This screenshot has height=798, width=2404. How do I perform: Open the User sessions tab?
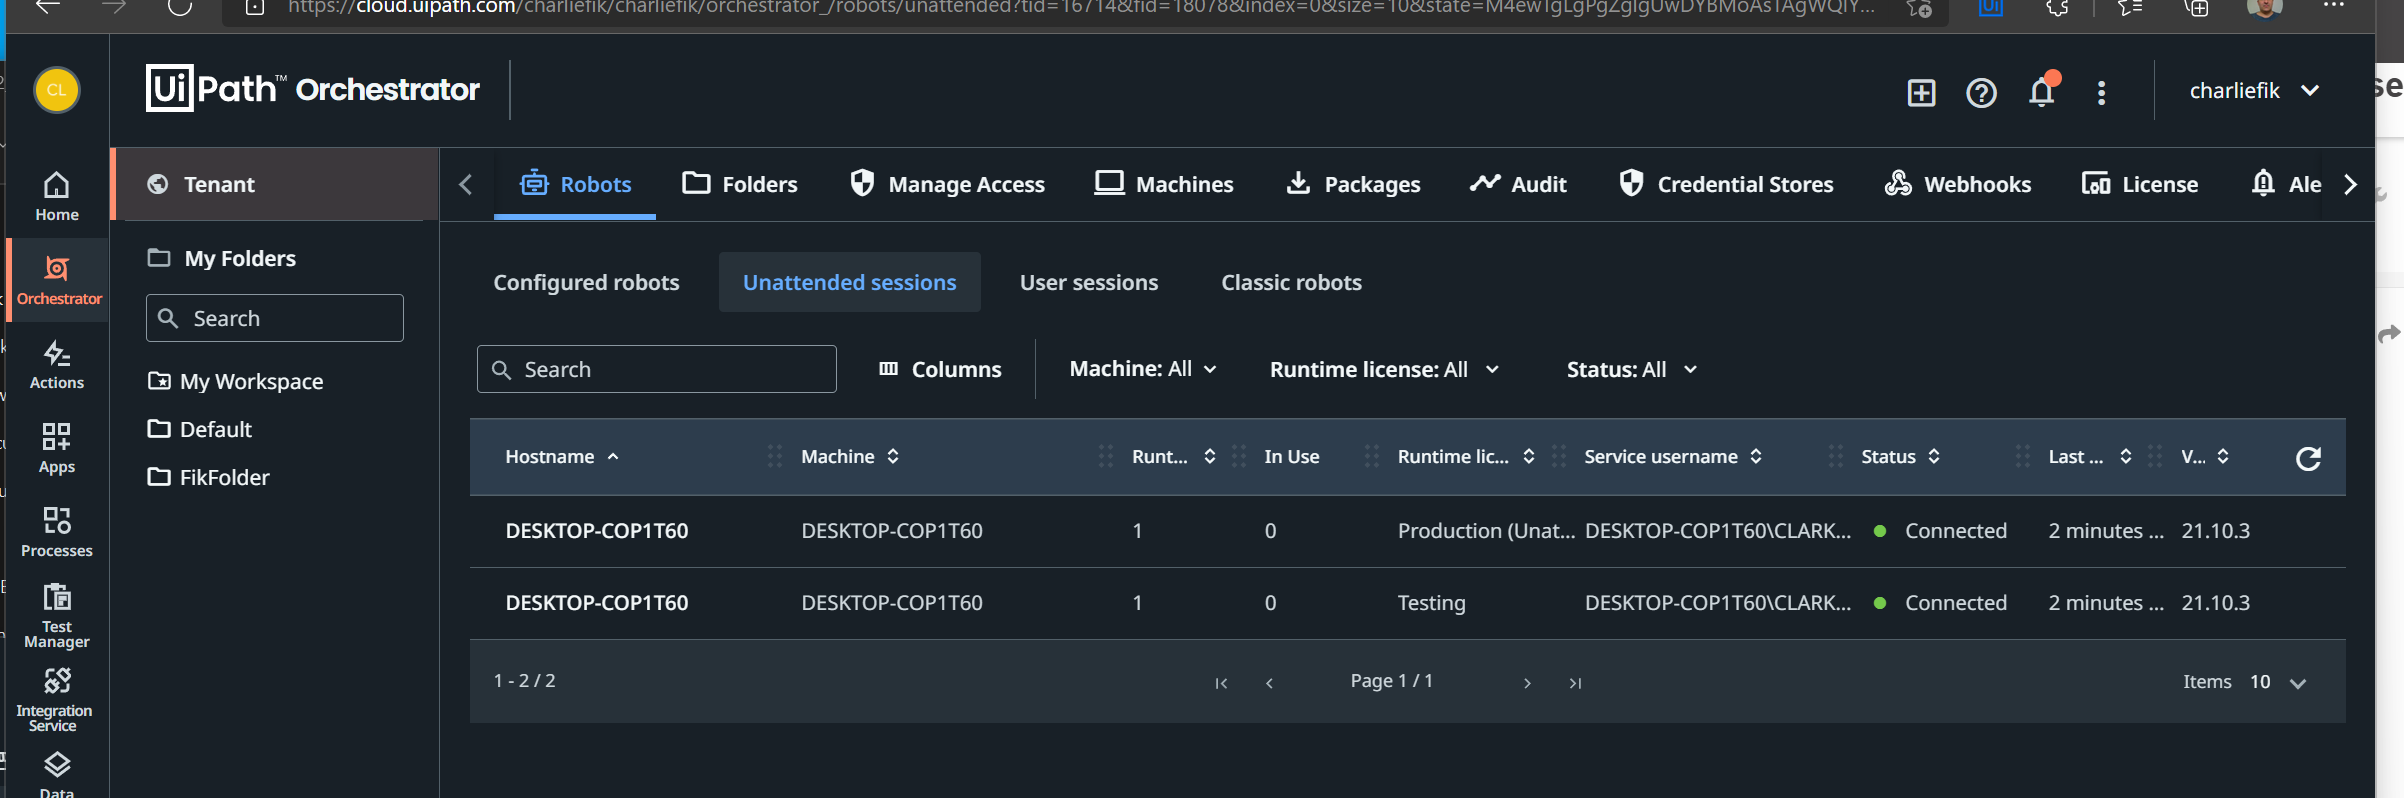(x=1088, y=283)
